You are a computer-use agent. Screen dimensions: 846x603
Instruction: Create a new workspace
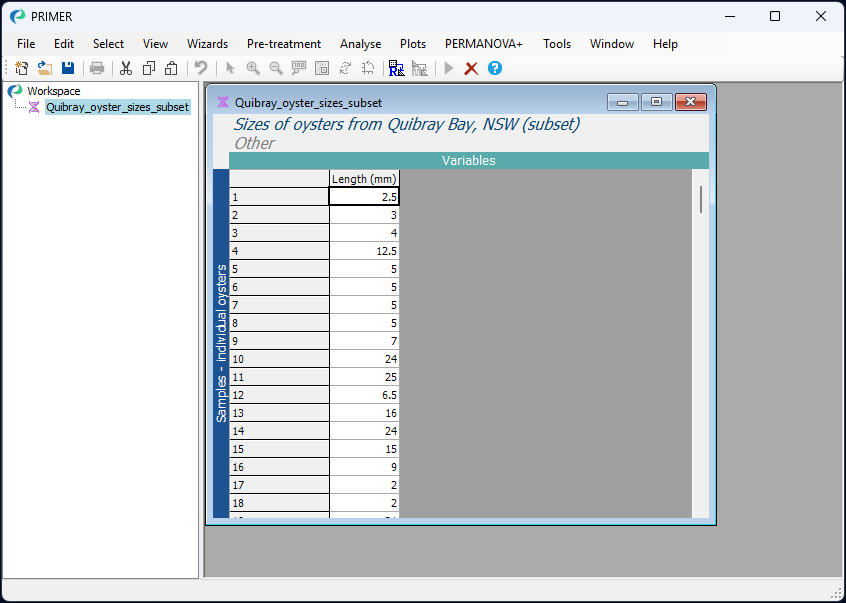(x=20, y=68)
